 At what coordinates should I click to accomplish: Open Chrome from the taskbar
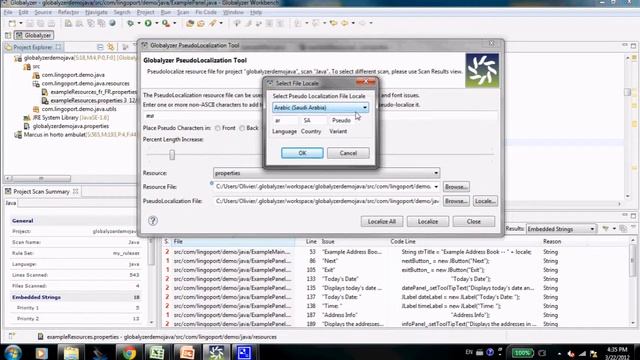129,352
